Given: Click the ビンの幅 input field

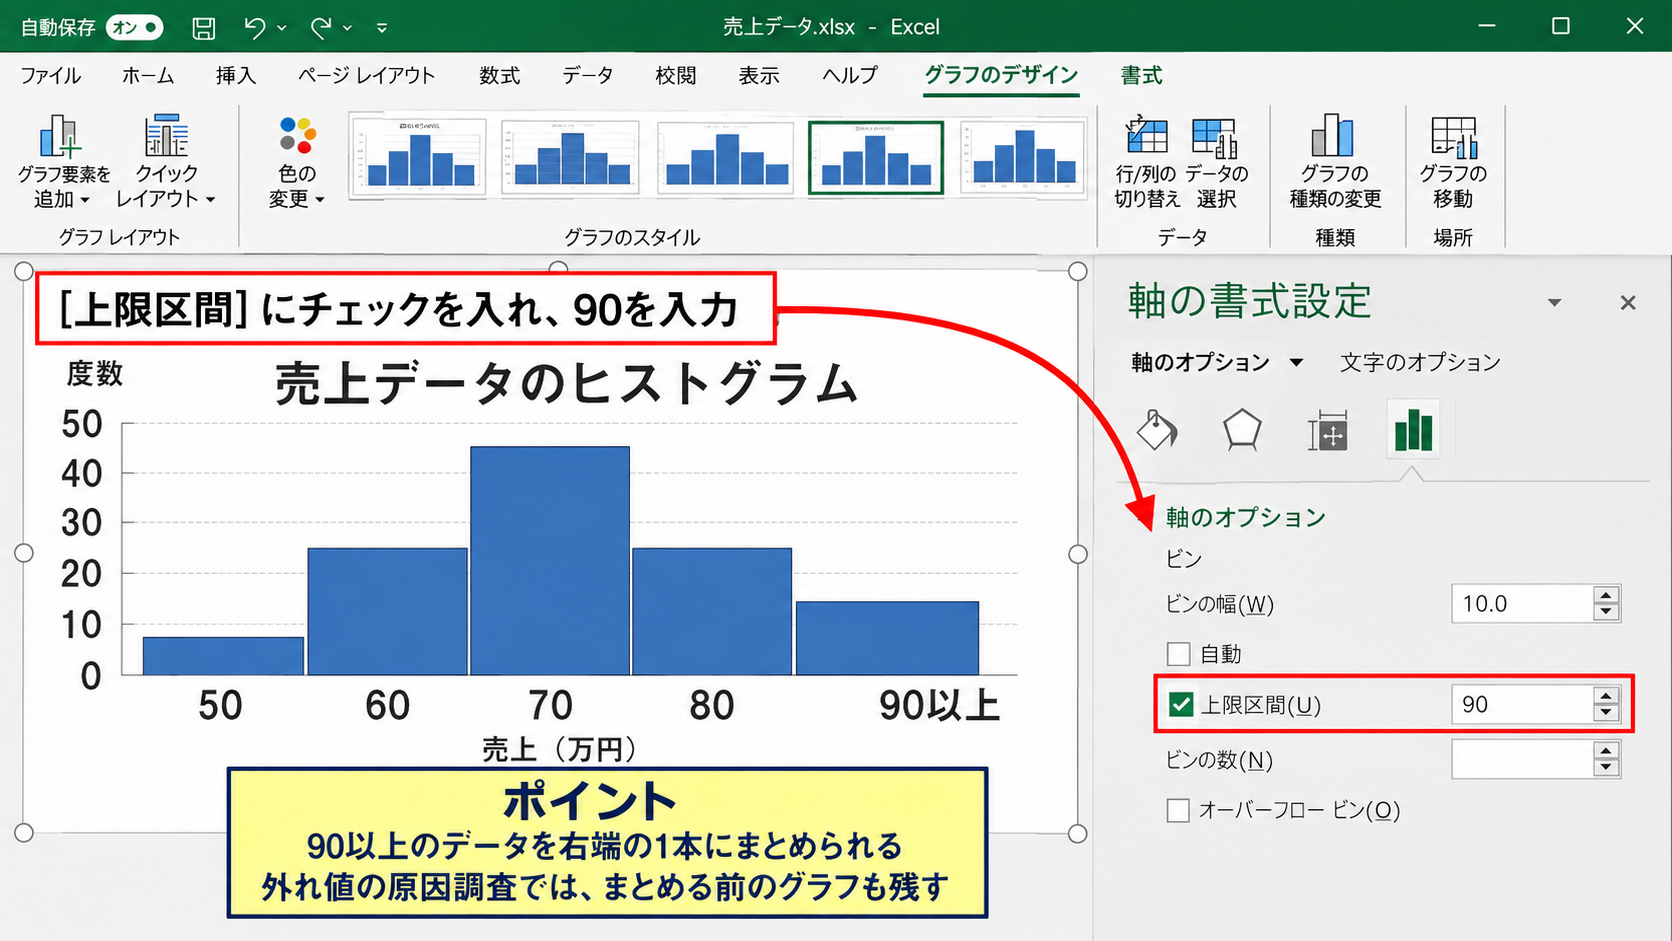Looking at the screenshot, I should click(1522, 604).
